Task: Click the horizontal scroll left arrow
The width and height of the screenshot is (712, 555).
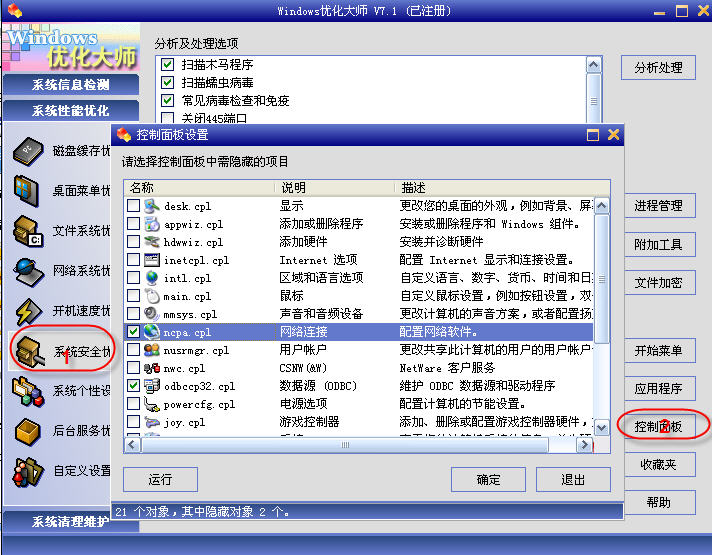Action: [x=132, y=445]
